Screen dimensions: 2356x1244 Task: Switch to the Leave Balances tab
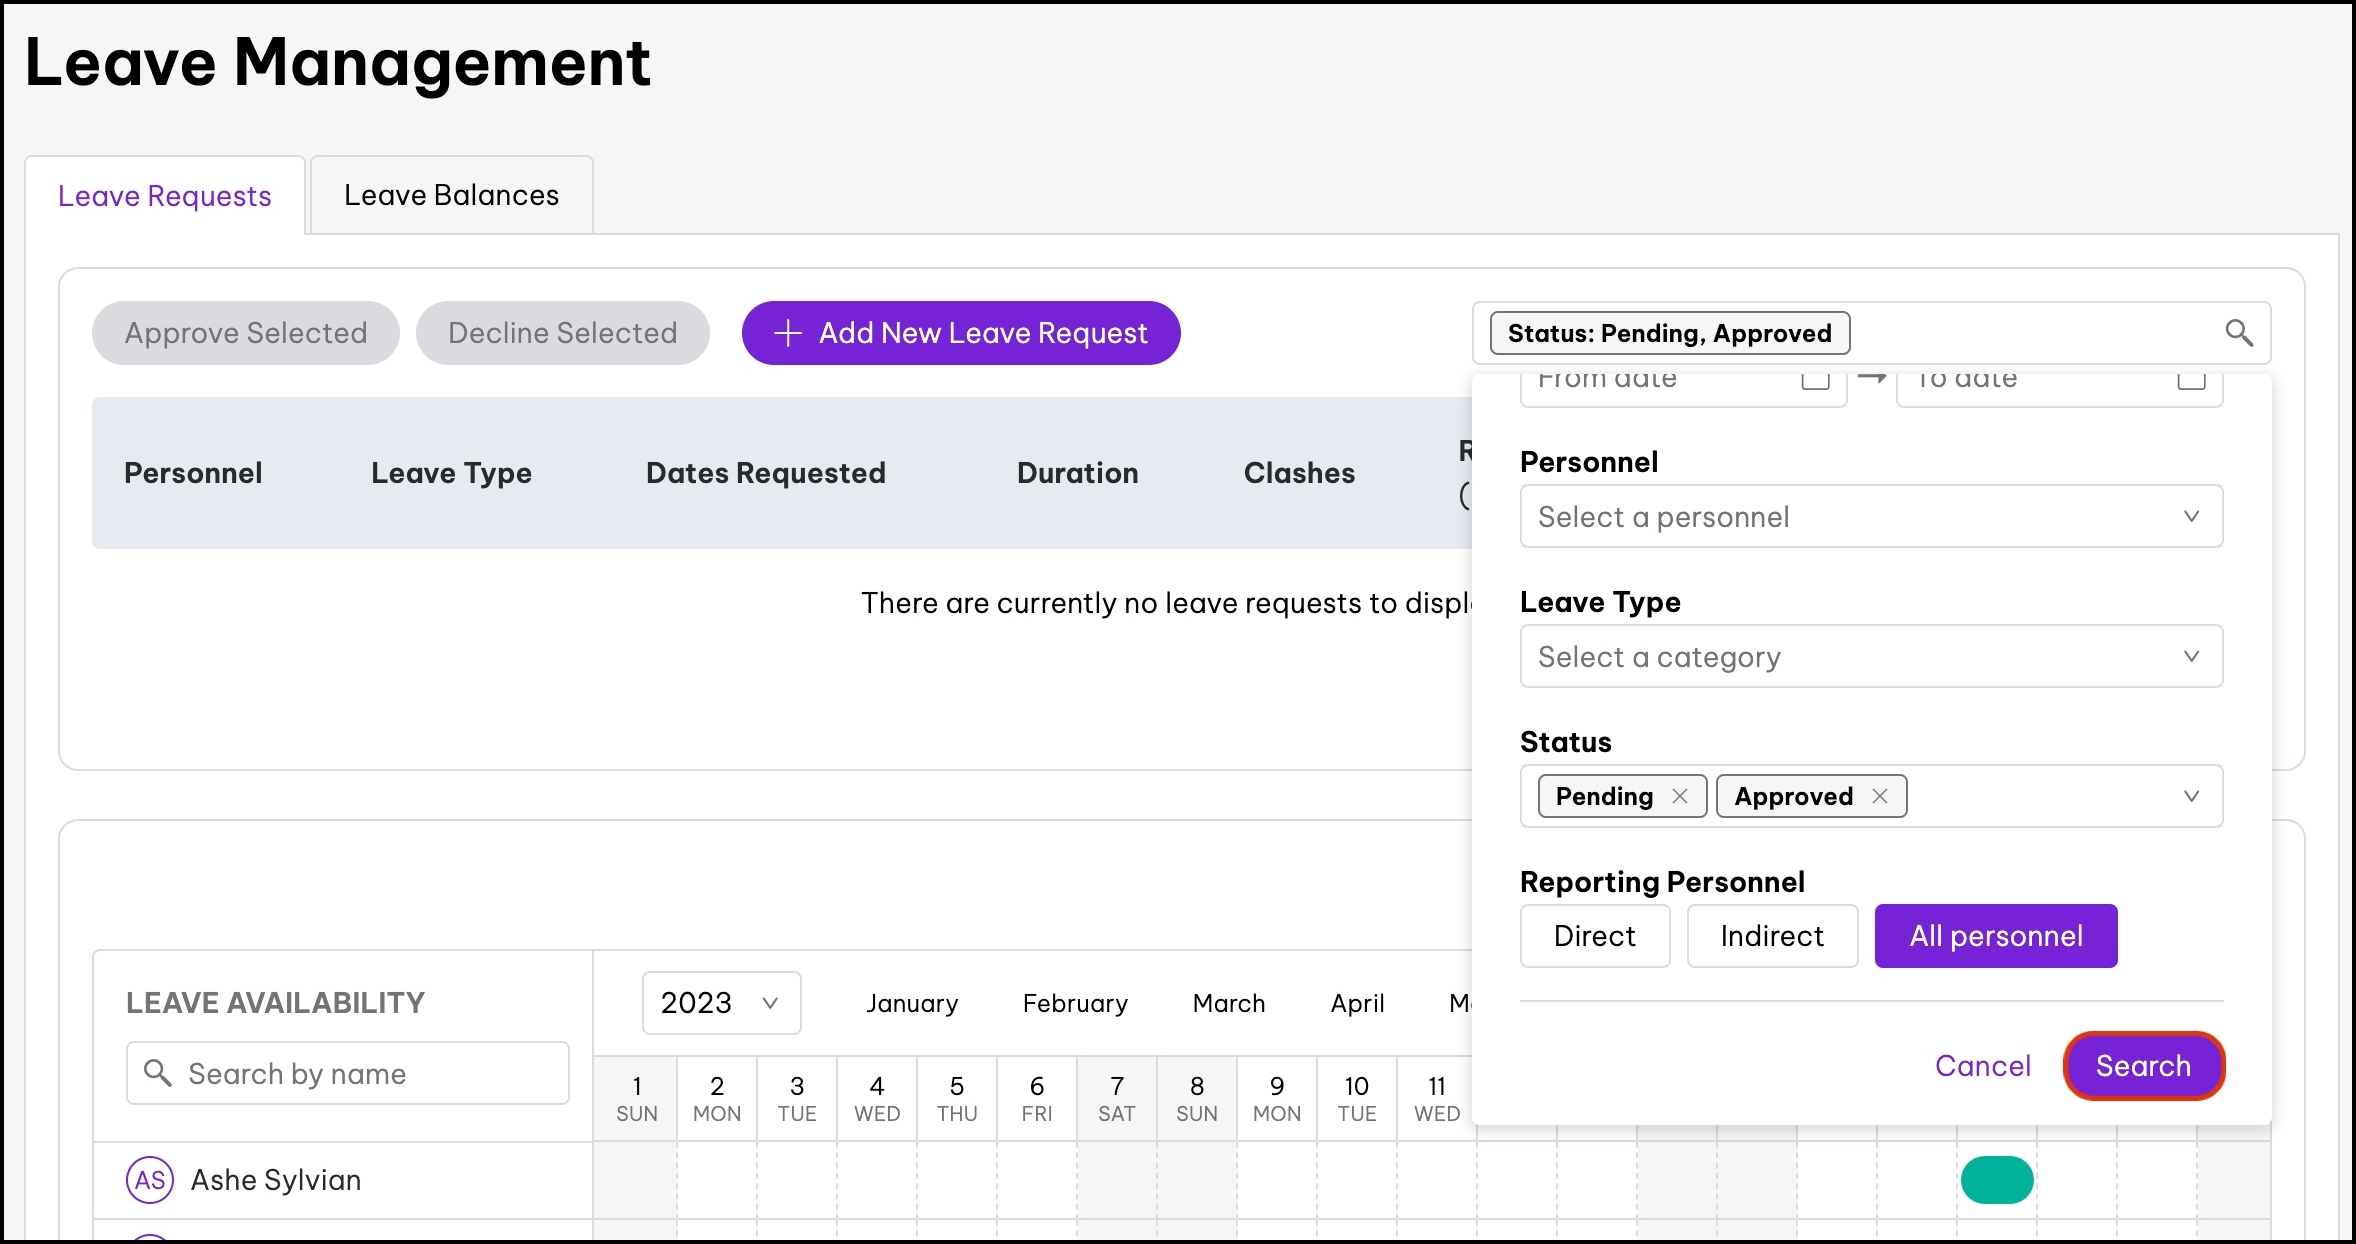click(451, 195)
